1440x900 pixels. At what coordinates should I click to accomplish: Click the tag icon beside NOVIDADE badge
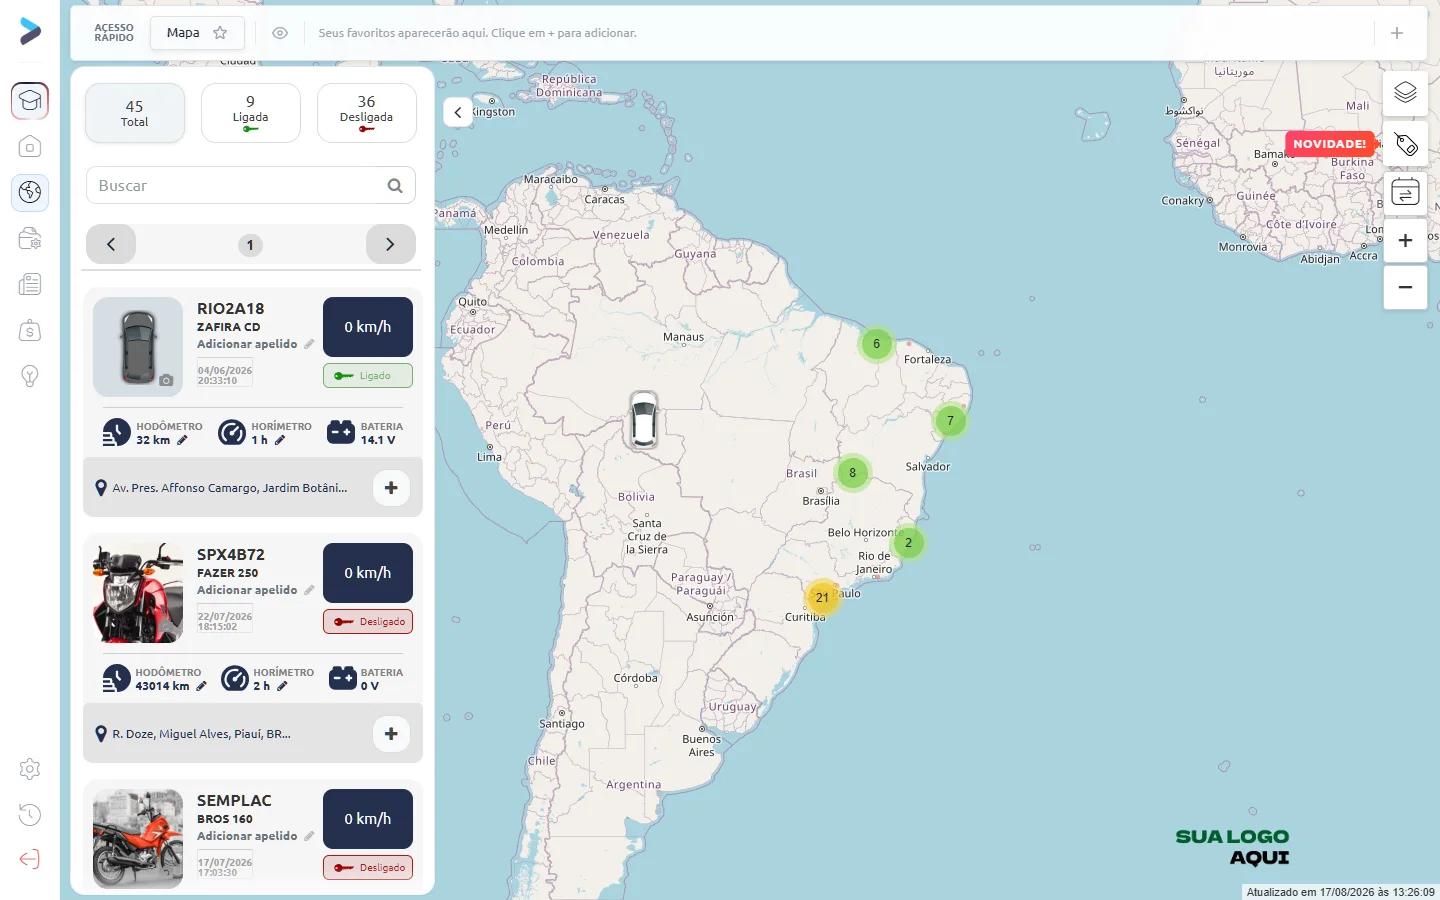(x=1405, y=144)
